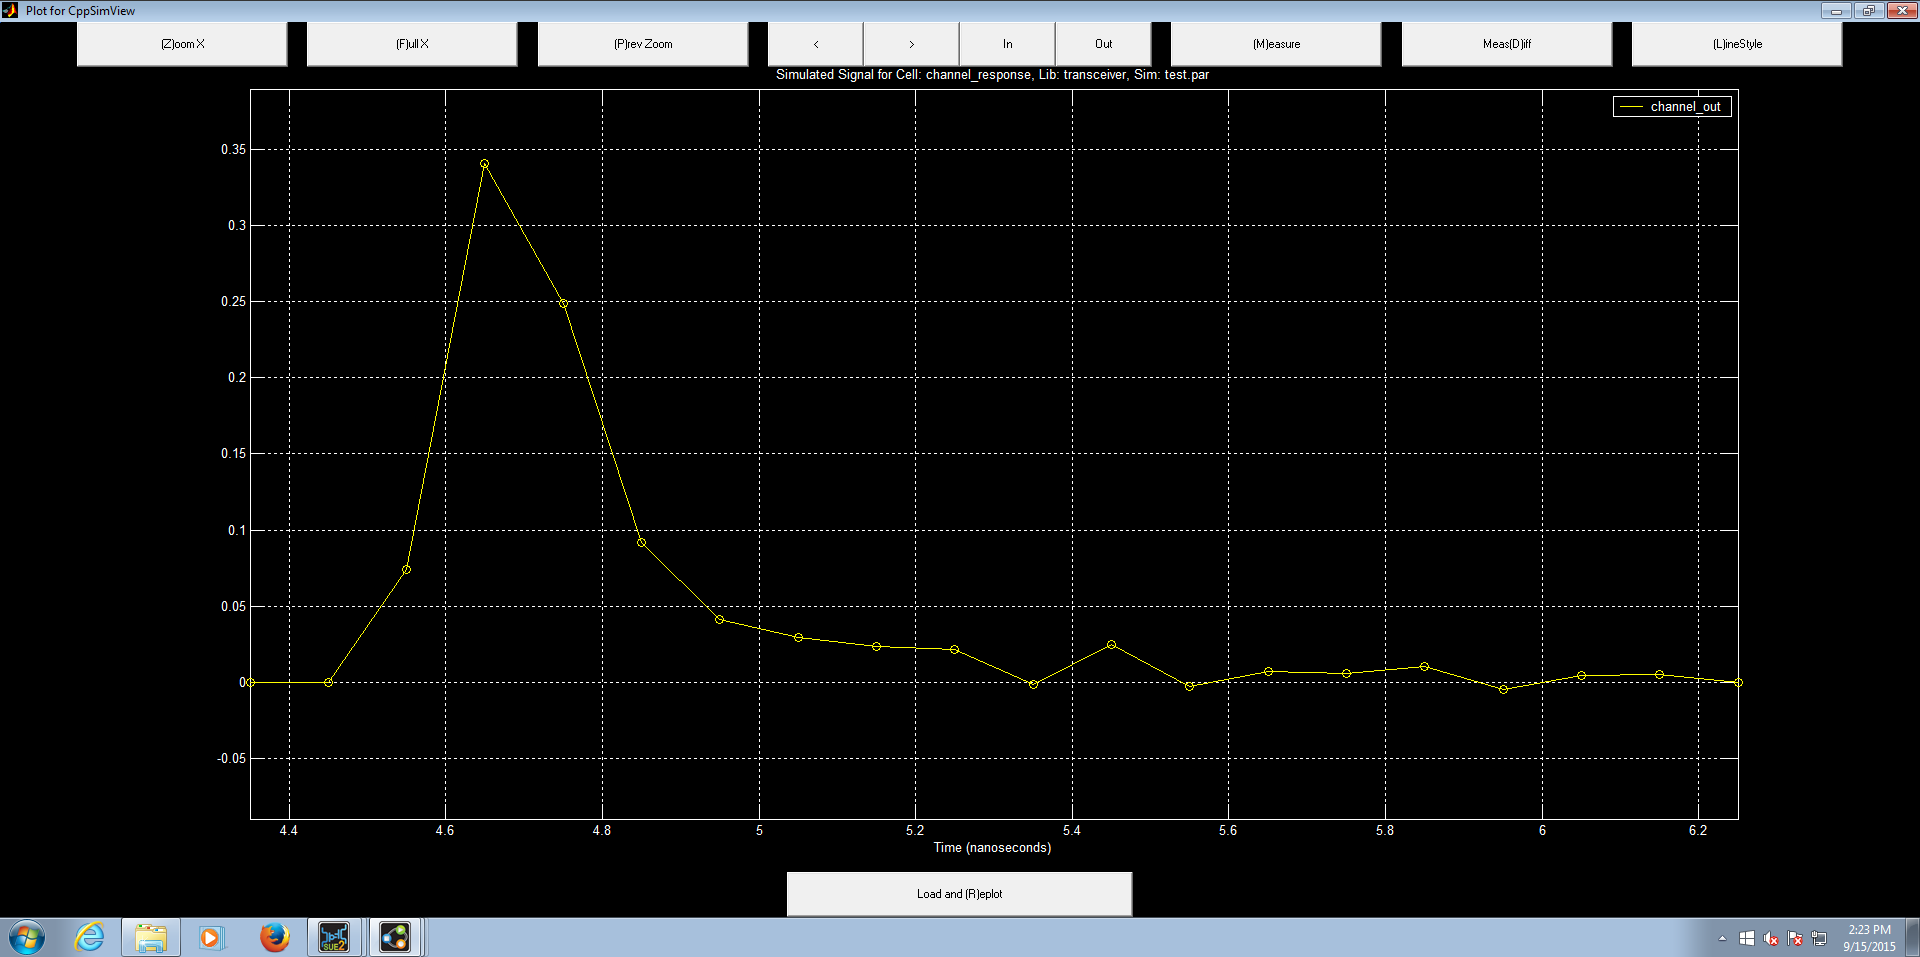Activate (Z)oom X on the plot toolbar
The image size is (1920, 957).
[181, 43]
